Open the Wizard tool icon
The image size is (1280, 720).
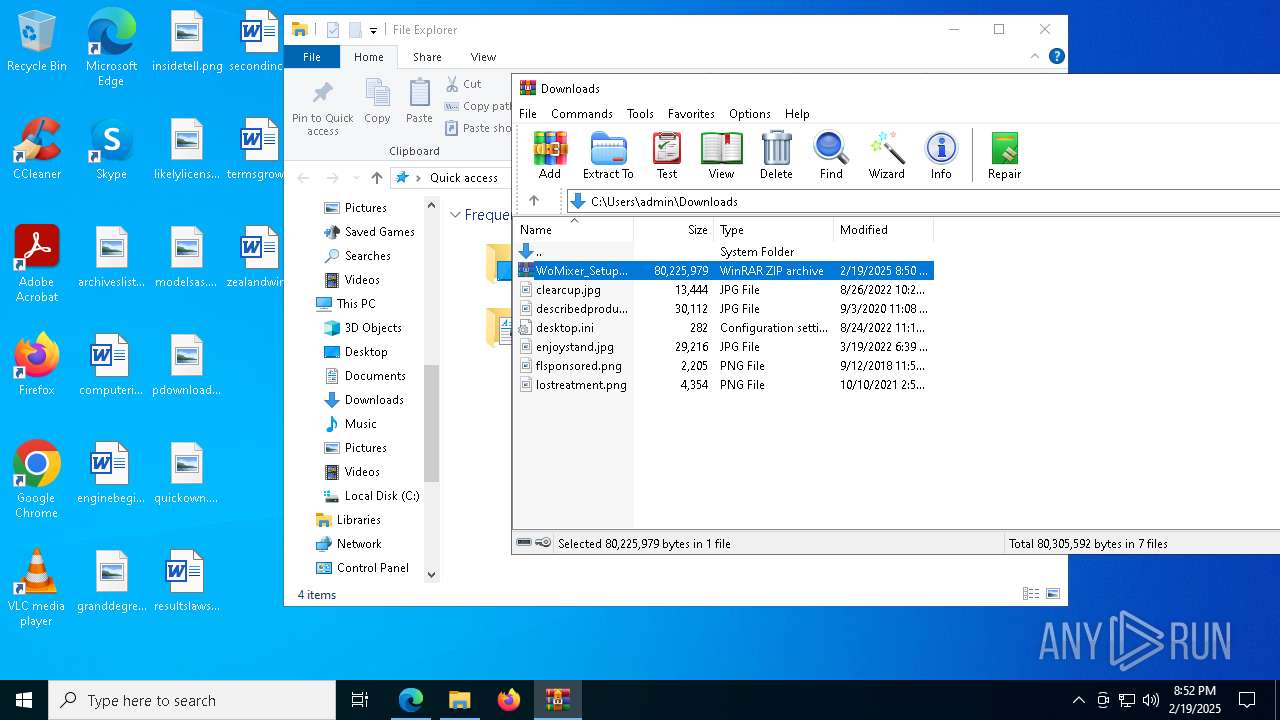tap(886, 155)
